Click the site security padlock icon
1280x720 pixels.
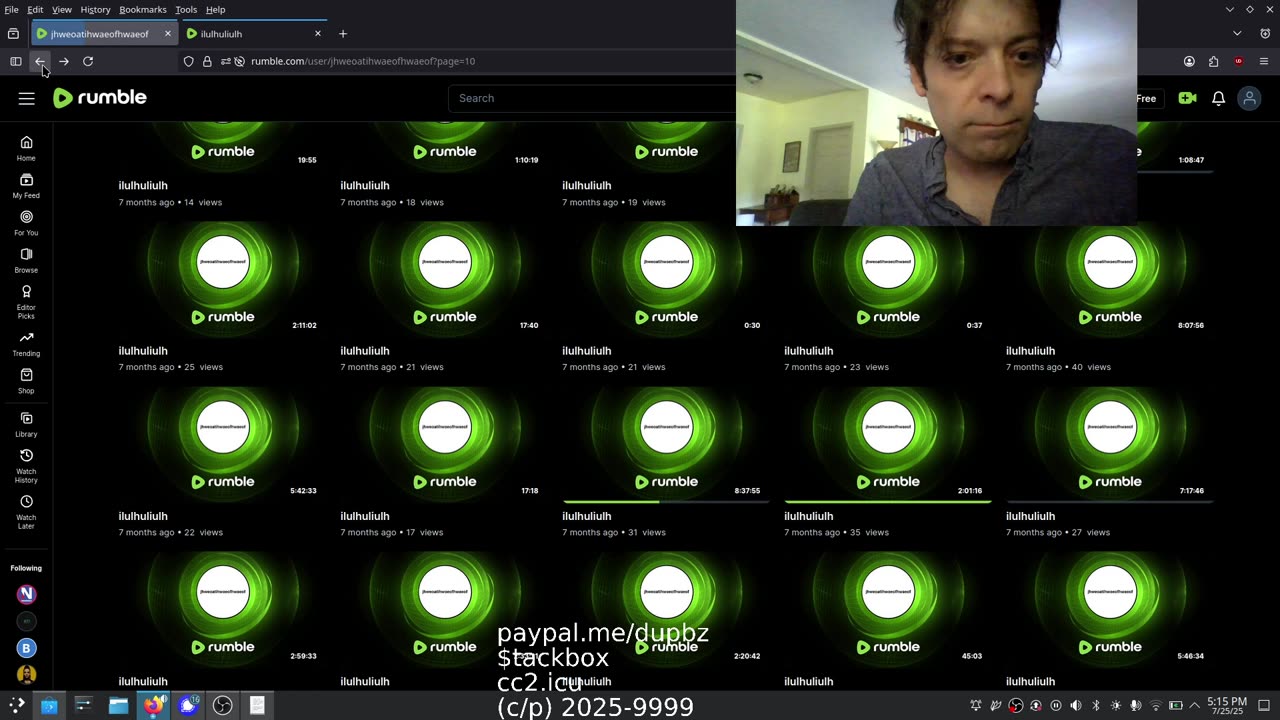click(x=207, y=61)
